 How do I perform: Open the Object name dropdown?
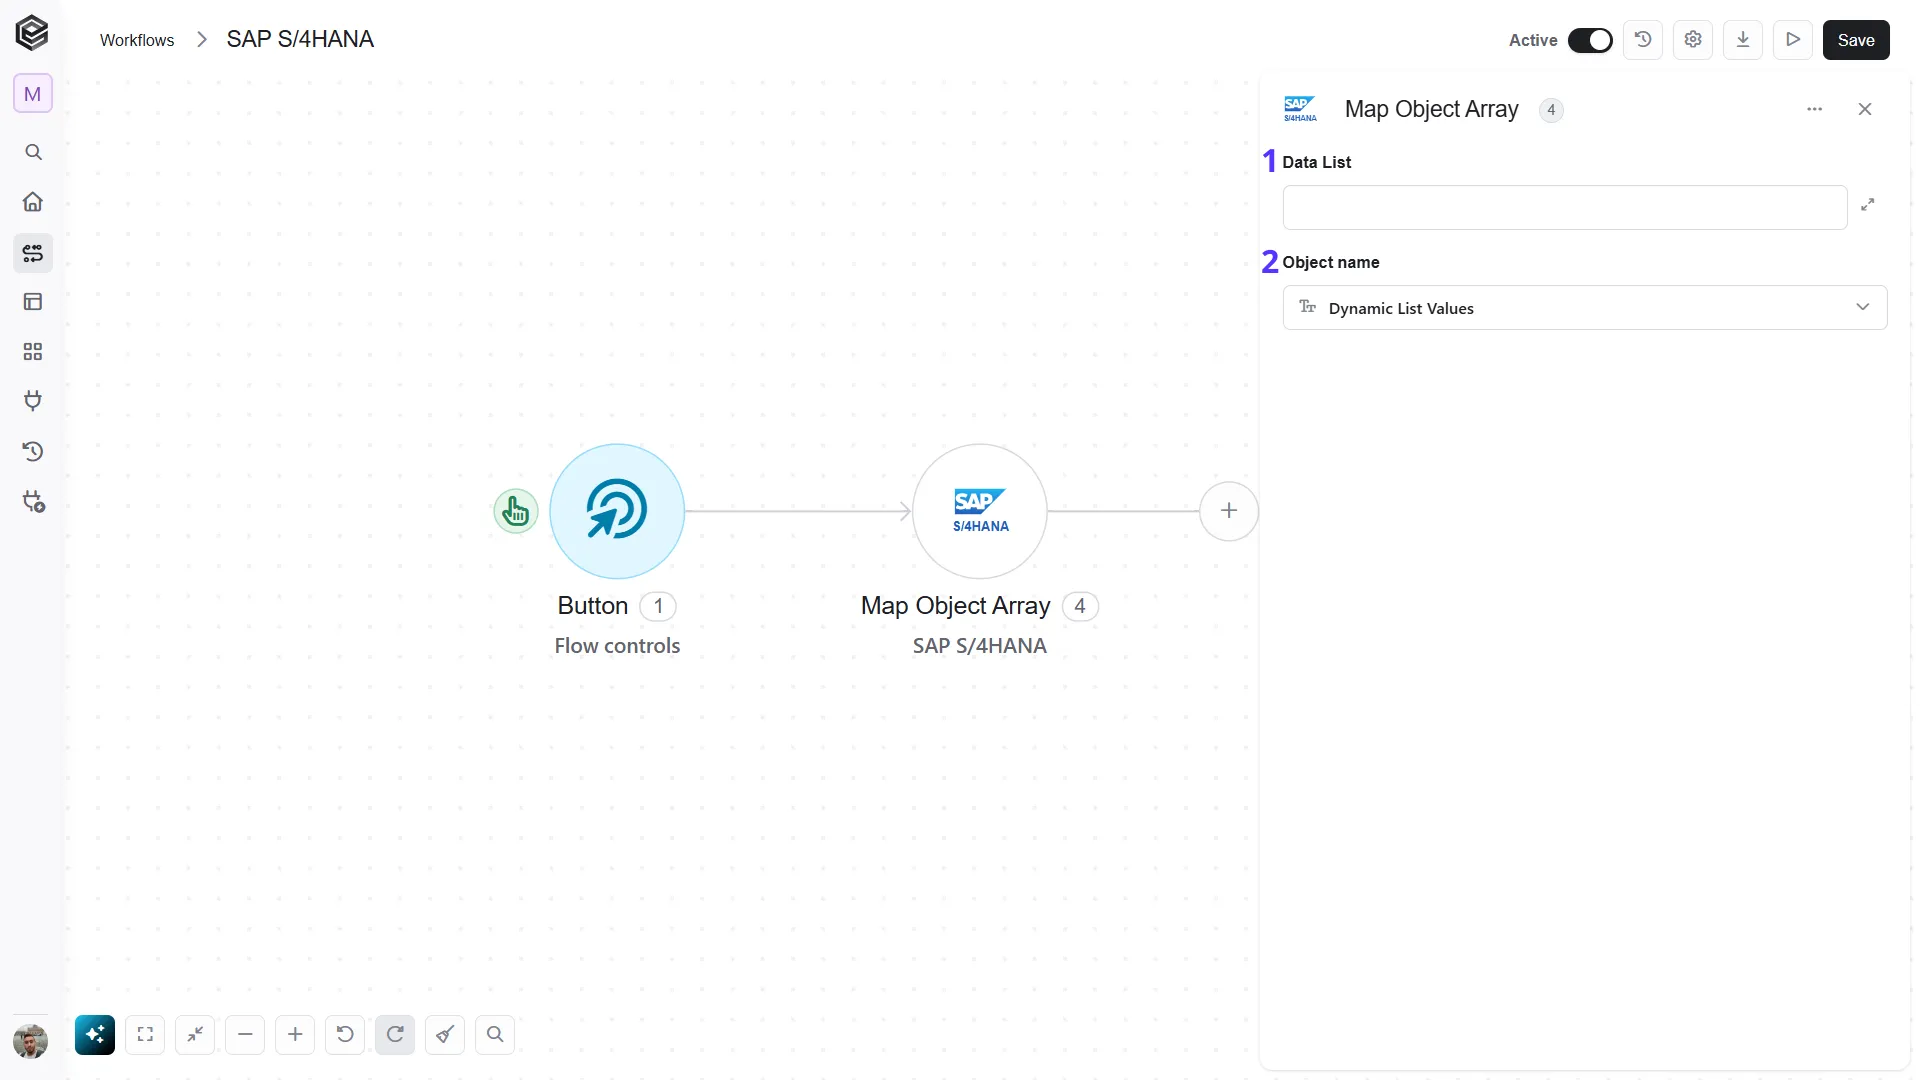point(1585,308)
